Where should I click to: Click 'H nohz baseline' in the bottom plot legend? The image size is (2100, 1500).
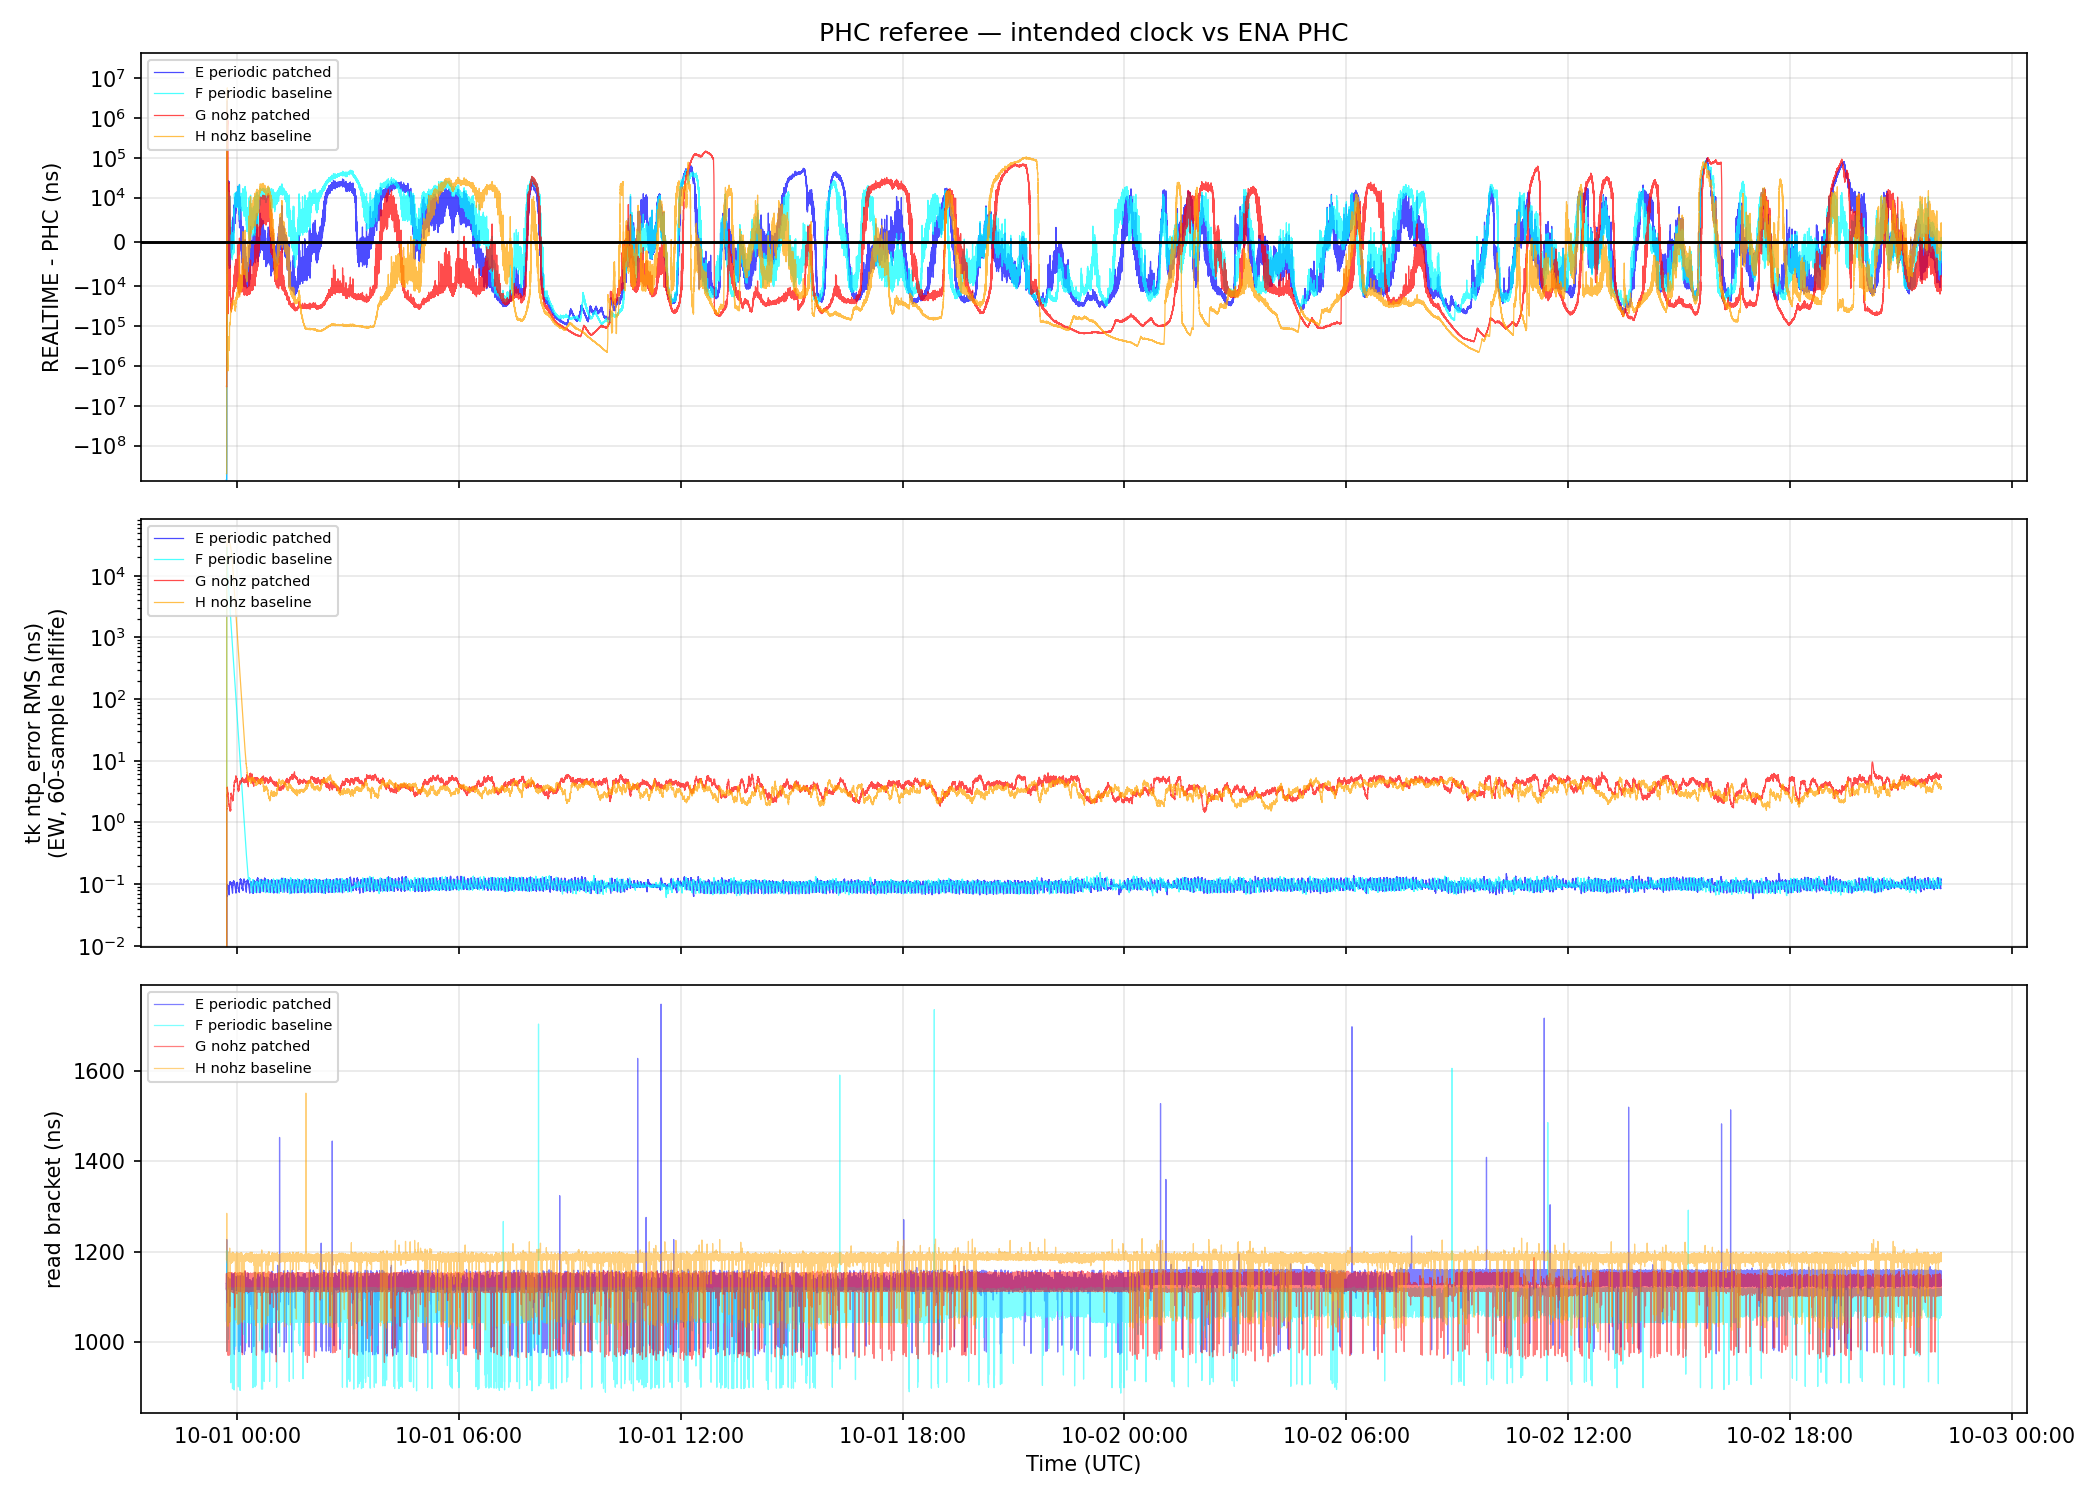(x=253, y=1068)
